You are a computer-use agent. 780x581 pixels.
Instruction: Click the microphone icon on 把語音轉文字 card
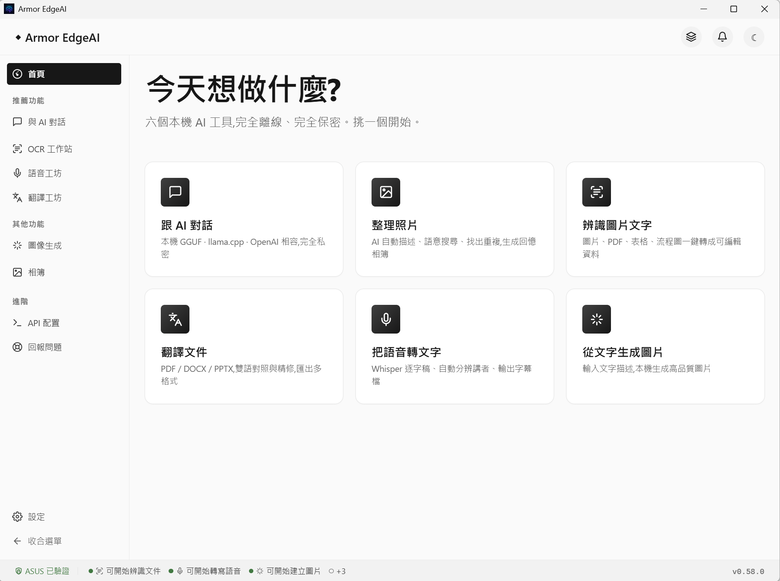386,319
